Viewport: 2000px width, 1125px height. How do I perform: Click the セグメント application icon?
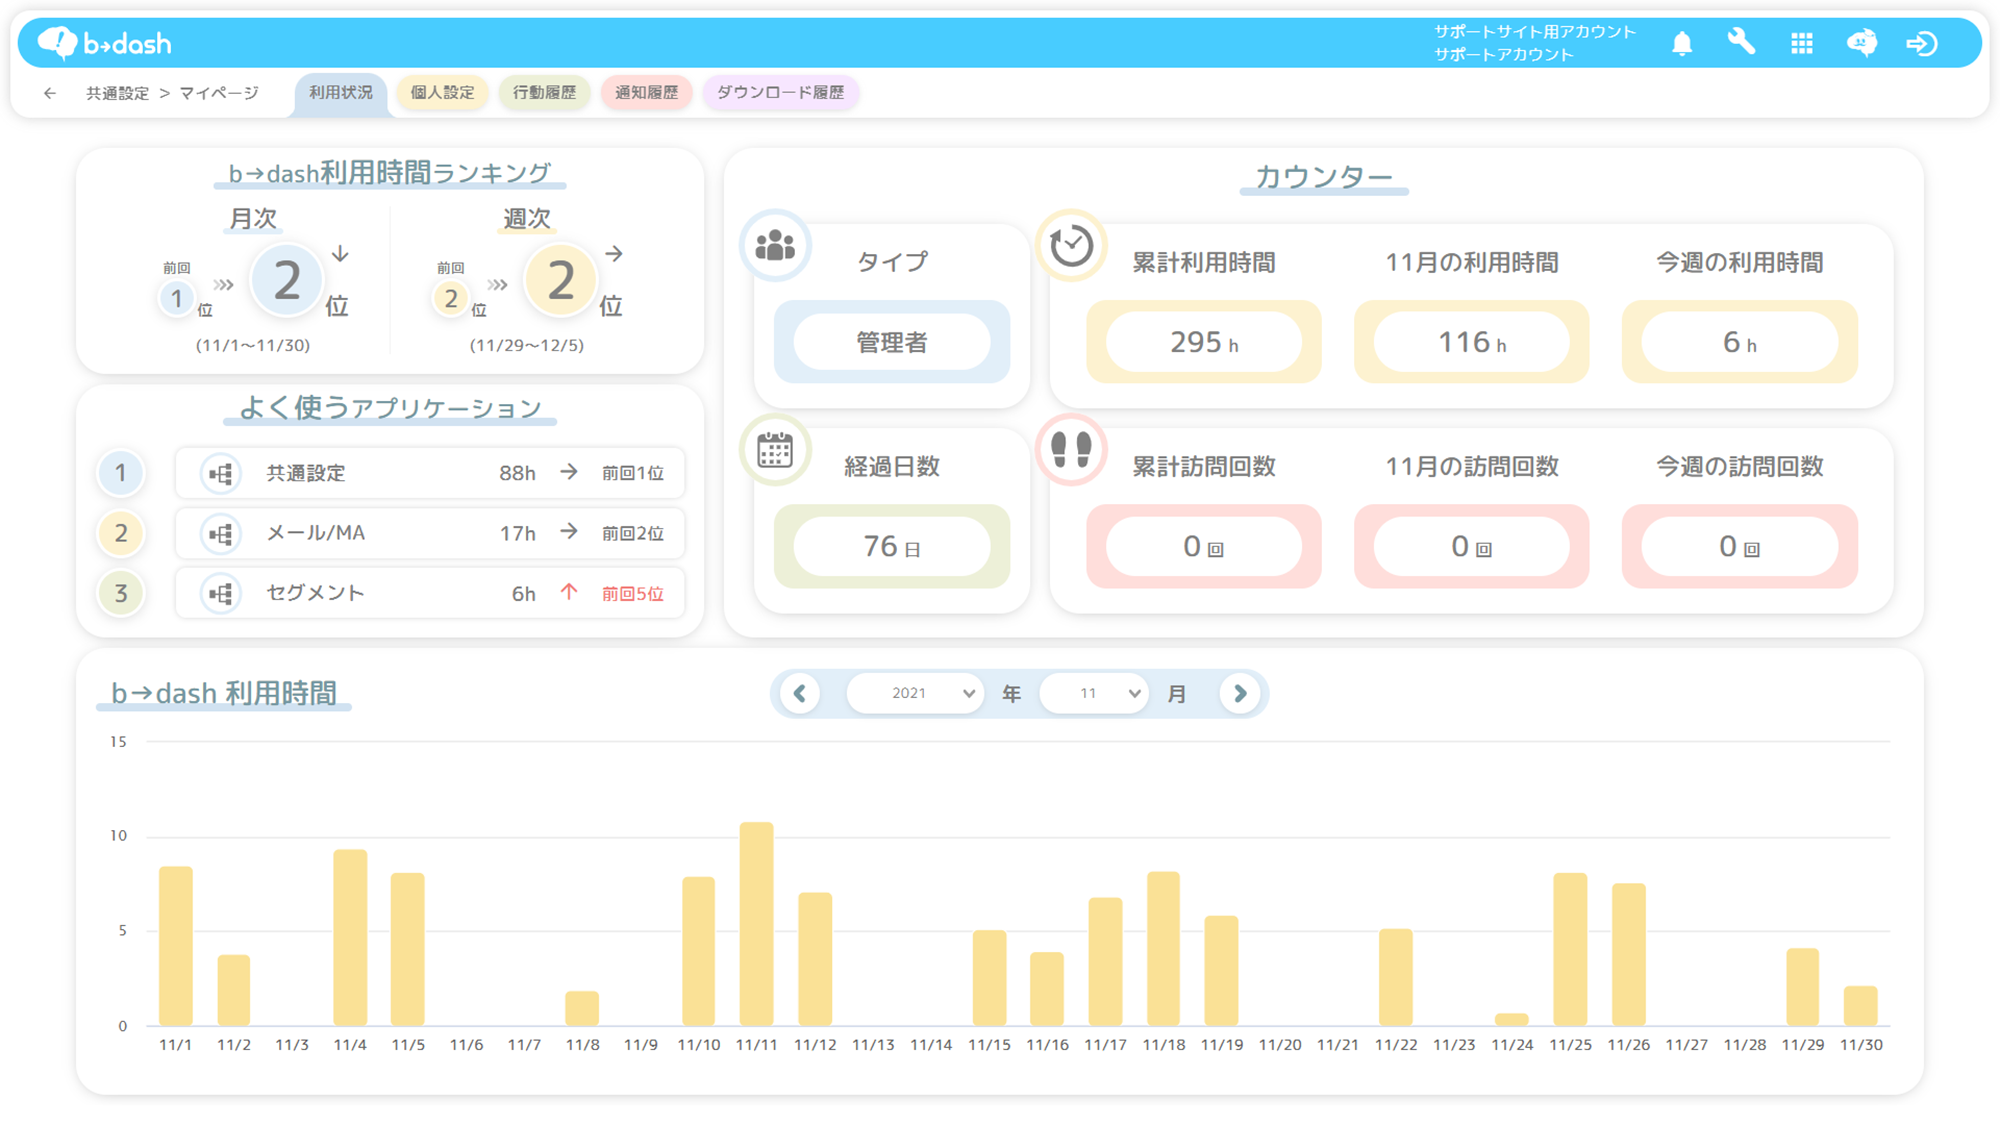220,593
